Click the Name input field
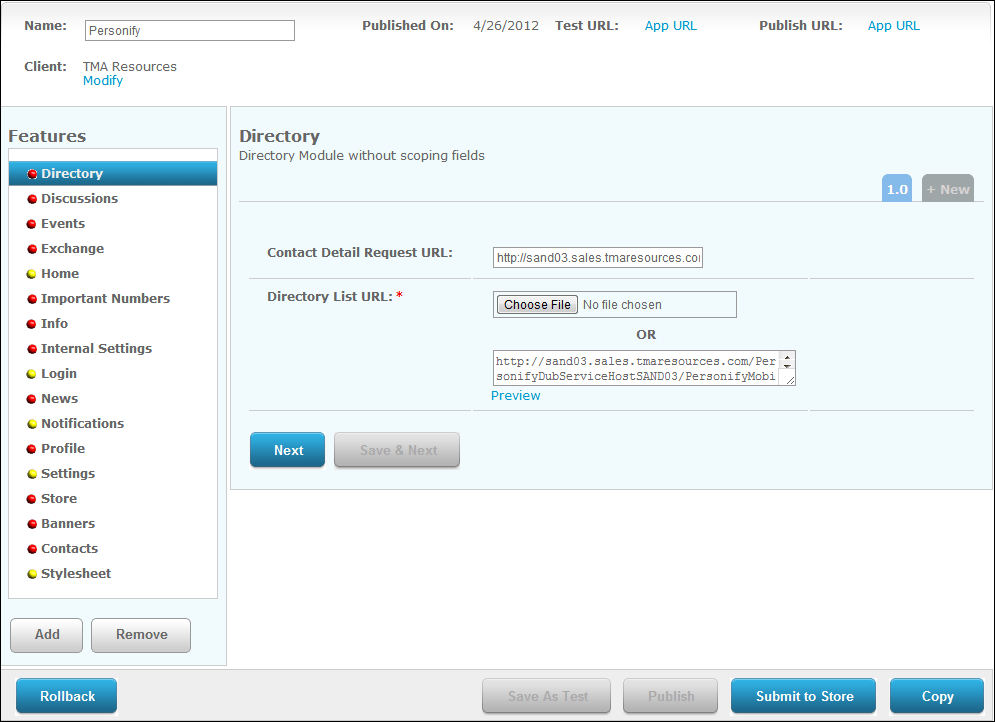995x722 pixels. click(x=188, y=30)
